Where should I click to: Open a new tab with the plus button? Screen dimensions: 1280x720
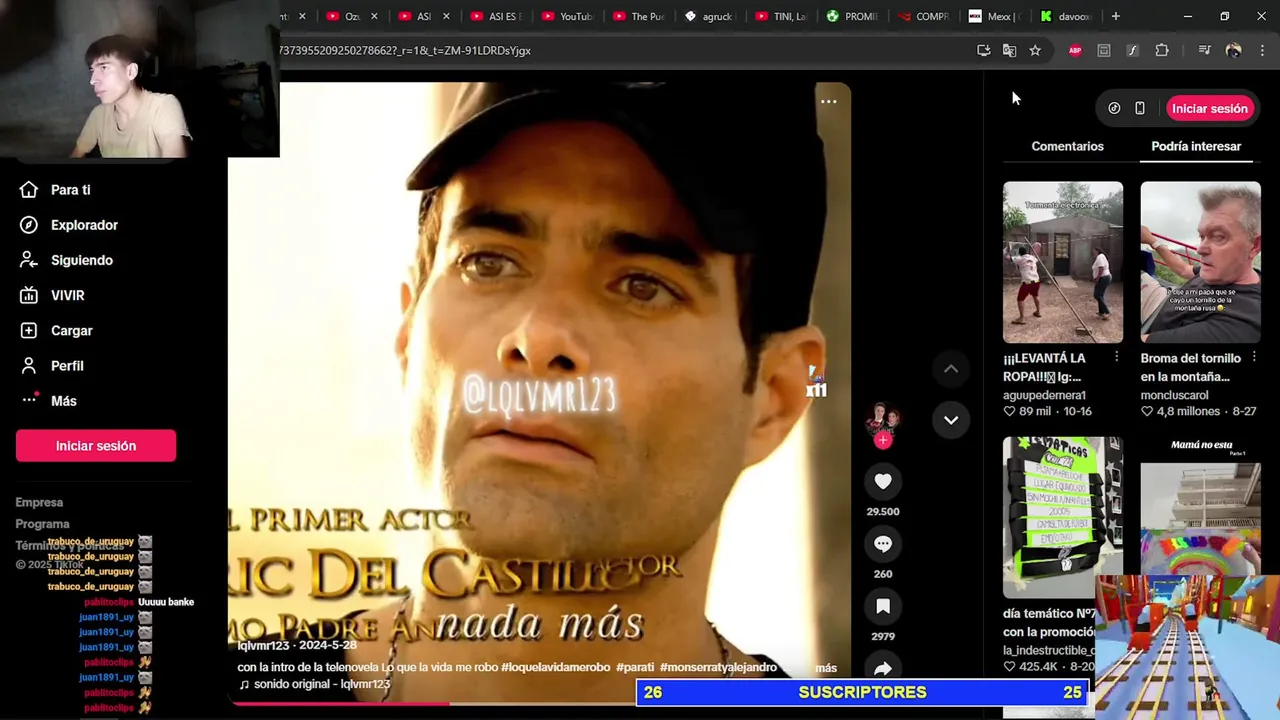(x=1115, y=16)
